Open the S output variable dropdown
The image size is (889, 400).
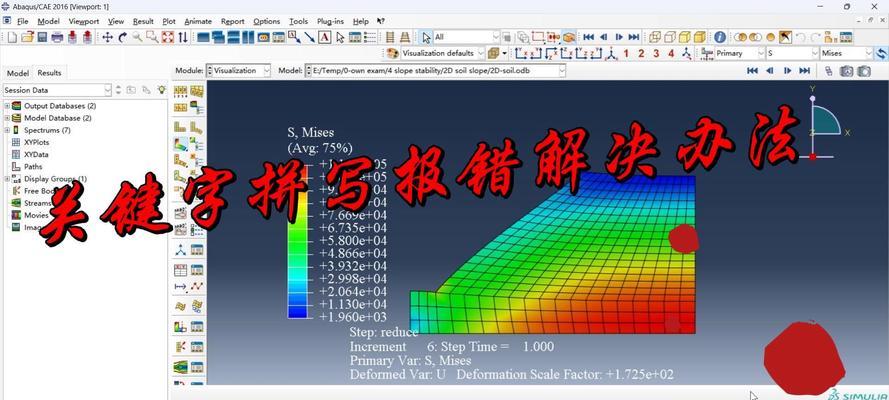[792, 53]
